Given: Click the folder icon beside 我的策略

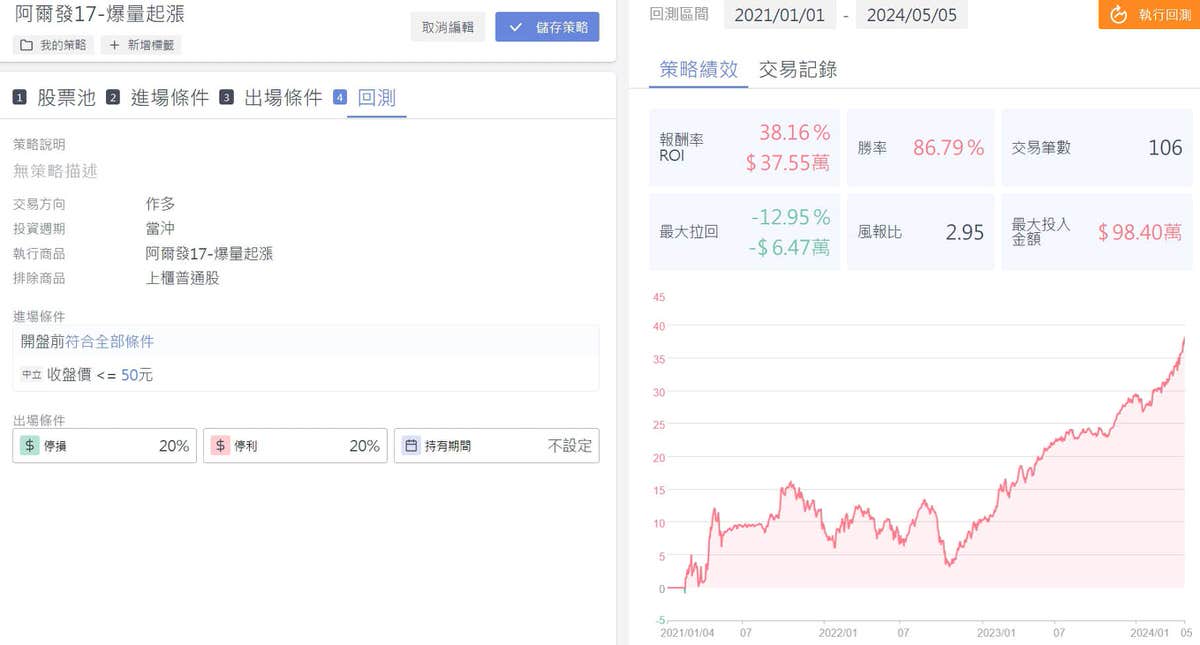Looking at the screenshot, I should pyautogui.click(x=27, y=45).
